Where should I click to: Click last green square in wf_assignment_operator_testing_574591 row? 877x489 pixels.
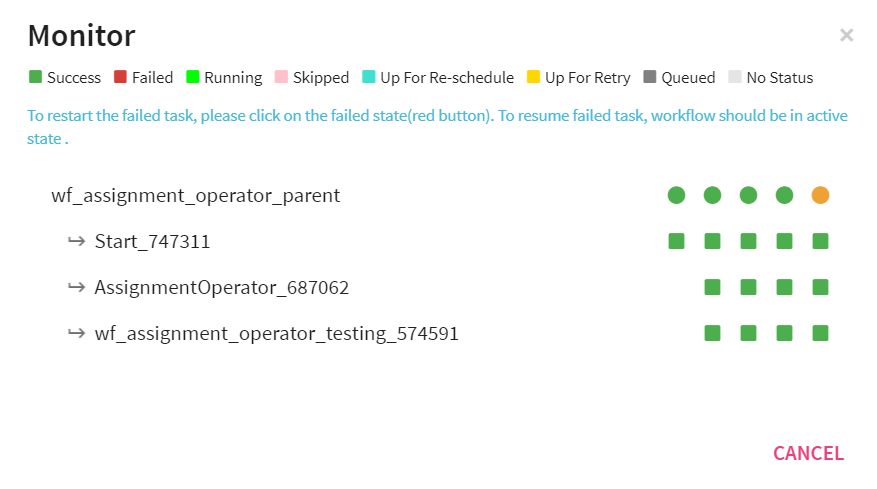tap(820, 333)
